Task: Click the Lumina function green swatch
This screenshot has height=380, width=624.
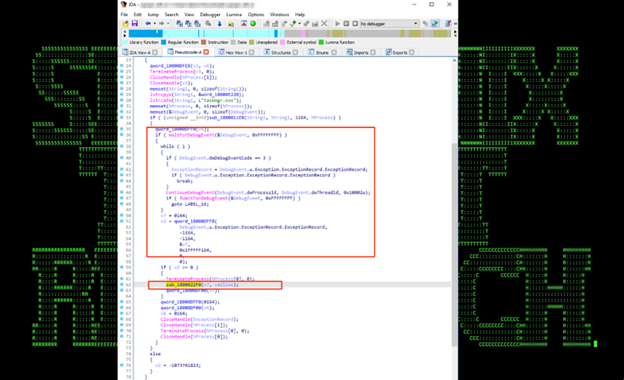Action: tap(321, 42)
